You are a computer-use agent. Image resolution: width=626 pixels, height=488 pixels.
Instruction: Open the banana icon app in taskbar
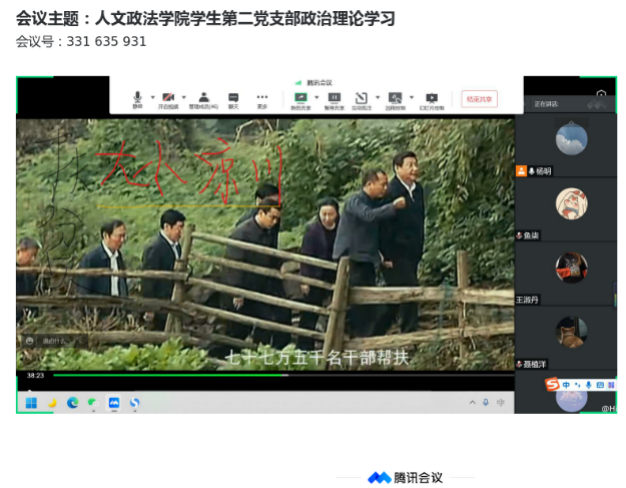point(52,403)
